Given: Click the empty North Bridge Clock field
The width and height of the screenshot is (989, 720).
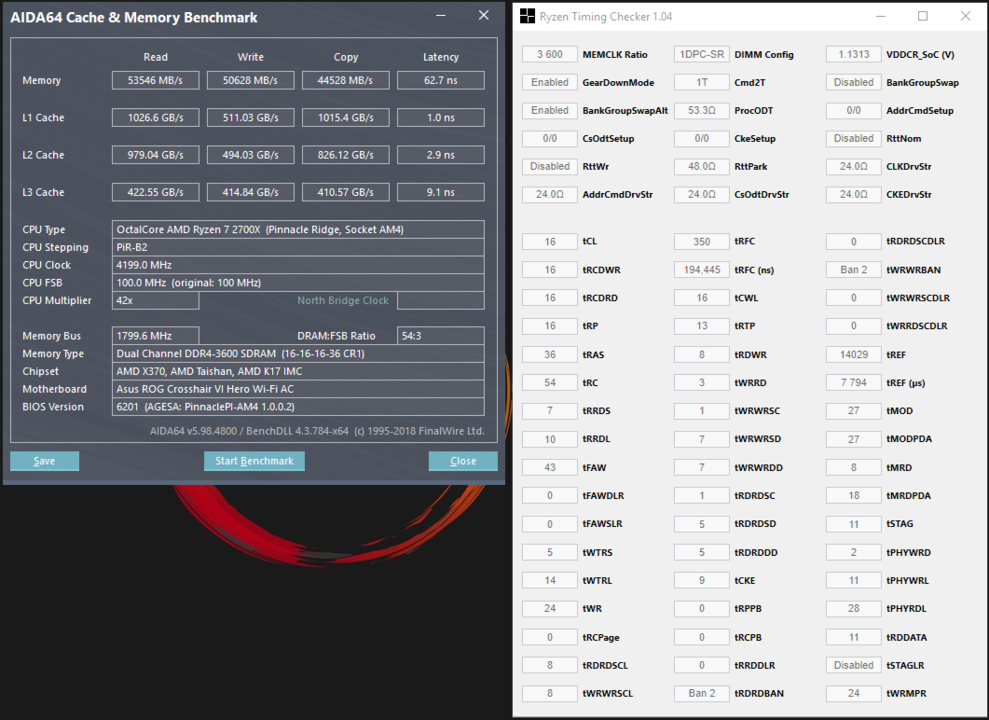Looking at the screenshot, I should point(441,300).
